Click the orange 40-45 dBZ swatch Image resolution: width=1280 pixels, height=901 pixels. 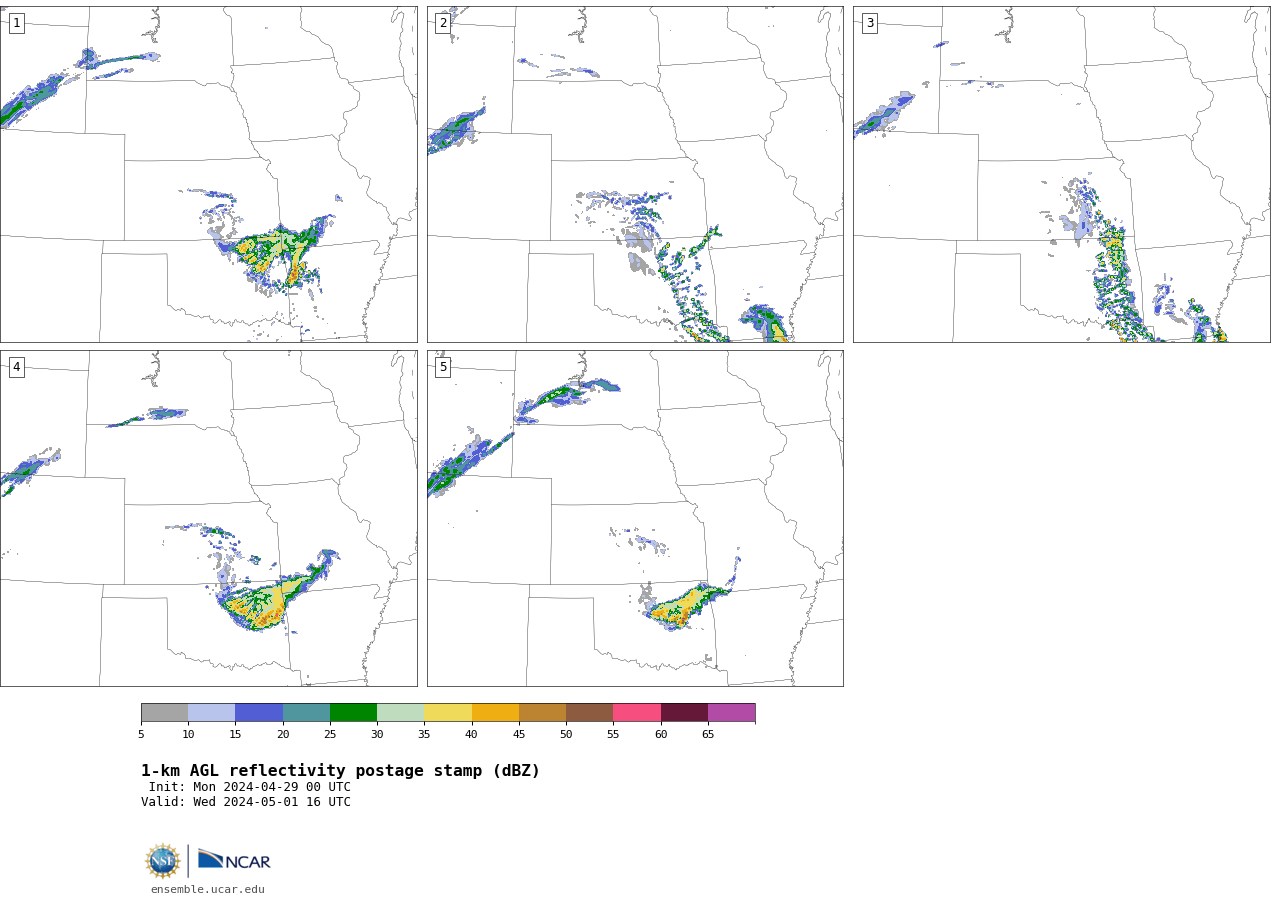(x=495, y=712)
